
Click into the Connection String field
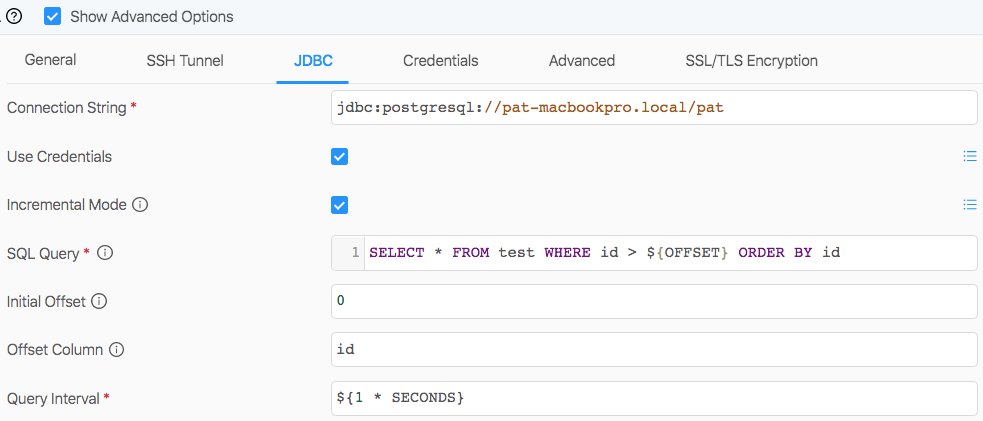[654, 108]
